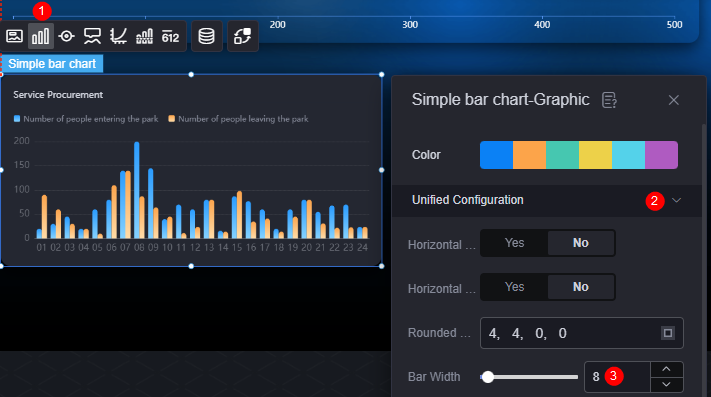Click the Rounded corners input field
This screenshot has height=397, width=711.
(582, 333)
